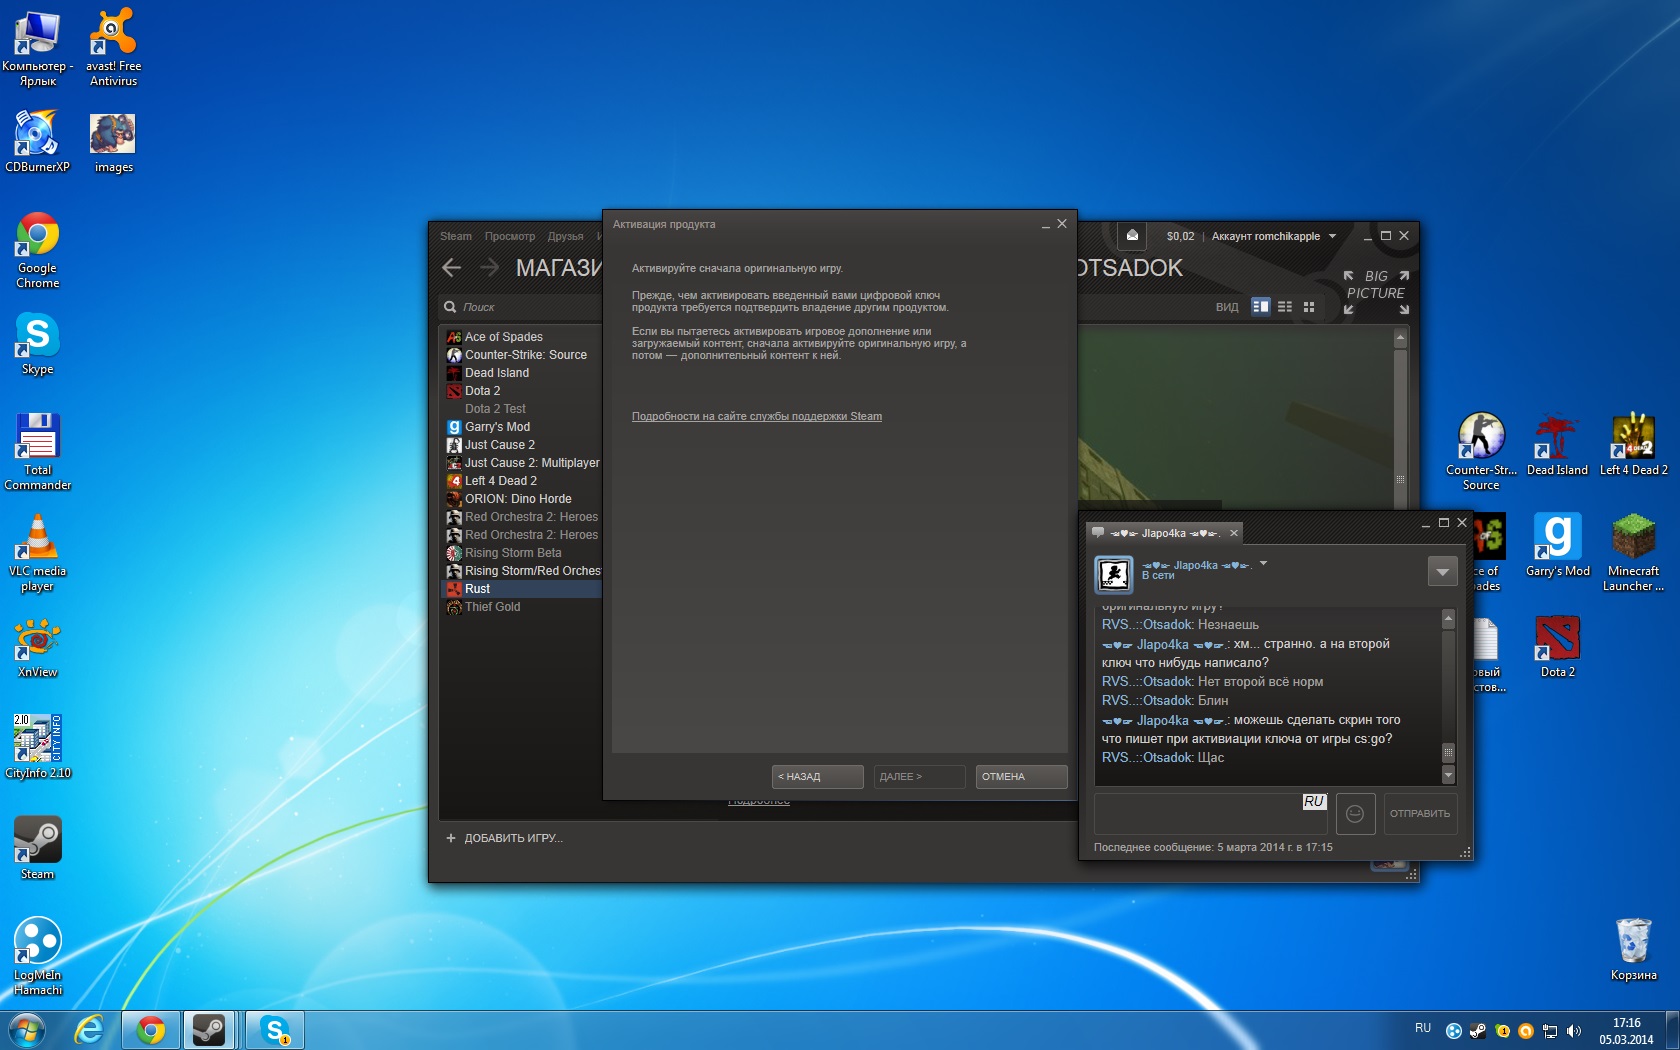Open CityInfo 2.10 desktop shortcut
Screen dimensions: 1680x1050
pos(37,747)
